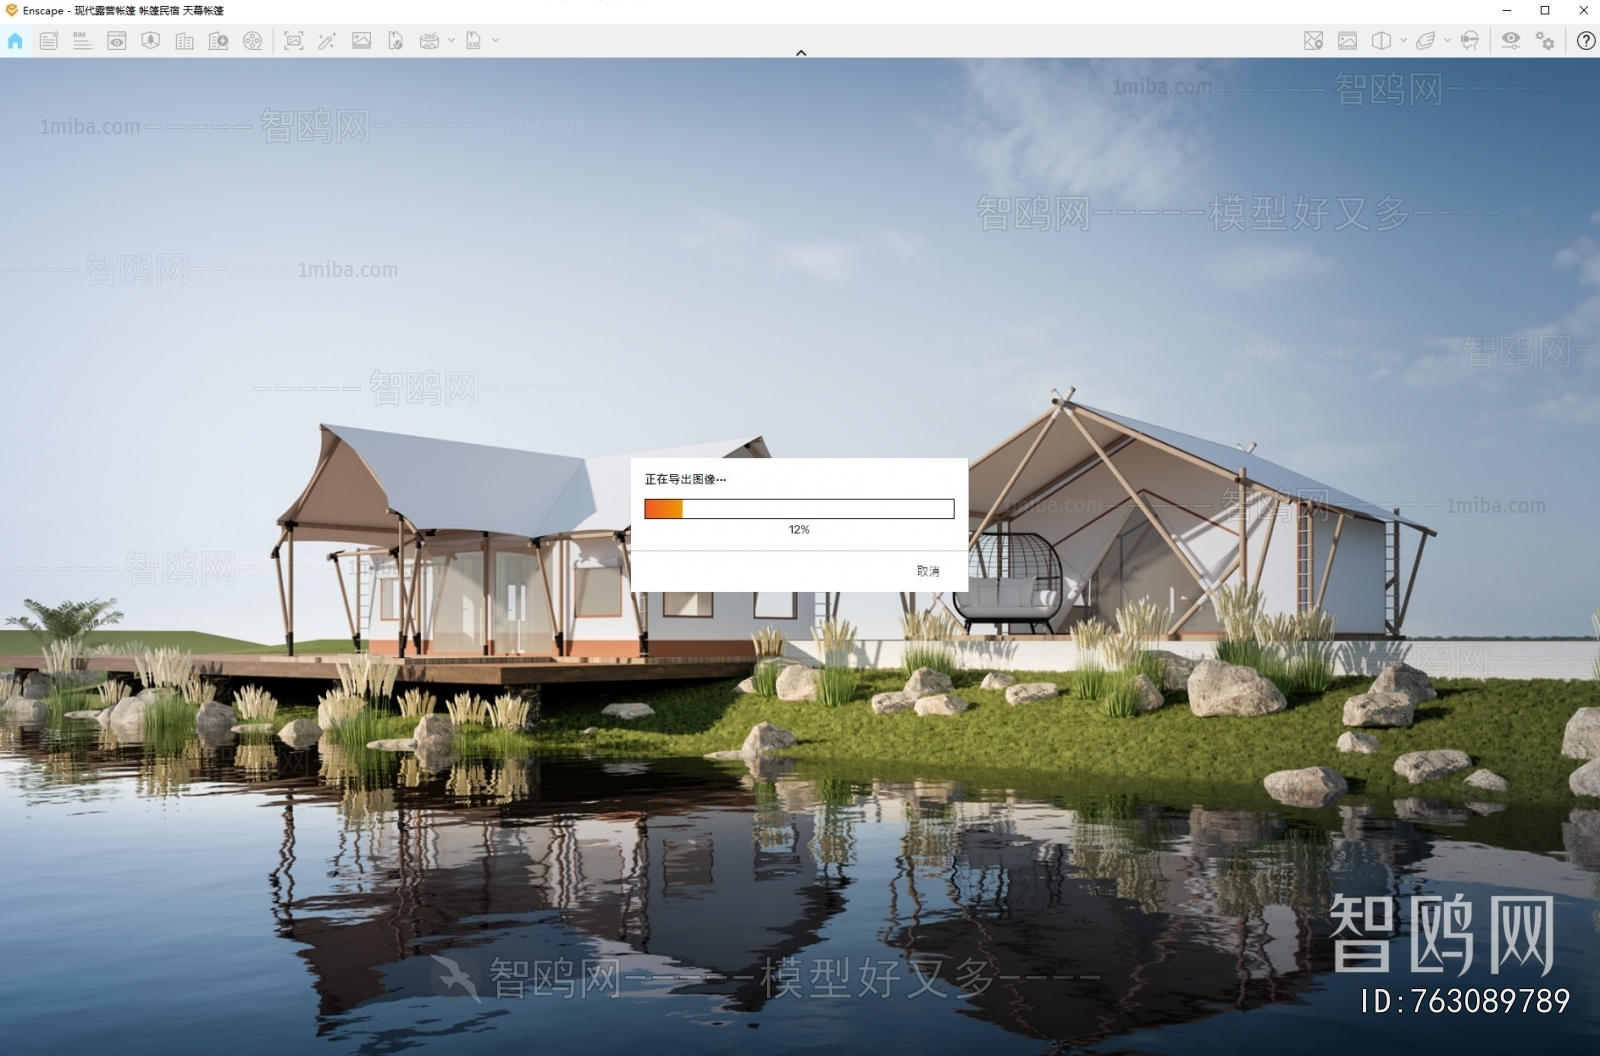This screenshot has width=1600, height=1056.
Task: Click the magic wand tool icon
Action: [327, 41]
